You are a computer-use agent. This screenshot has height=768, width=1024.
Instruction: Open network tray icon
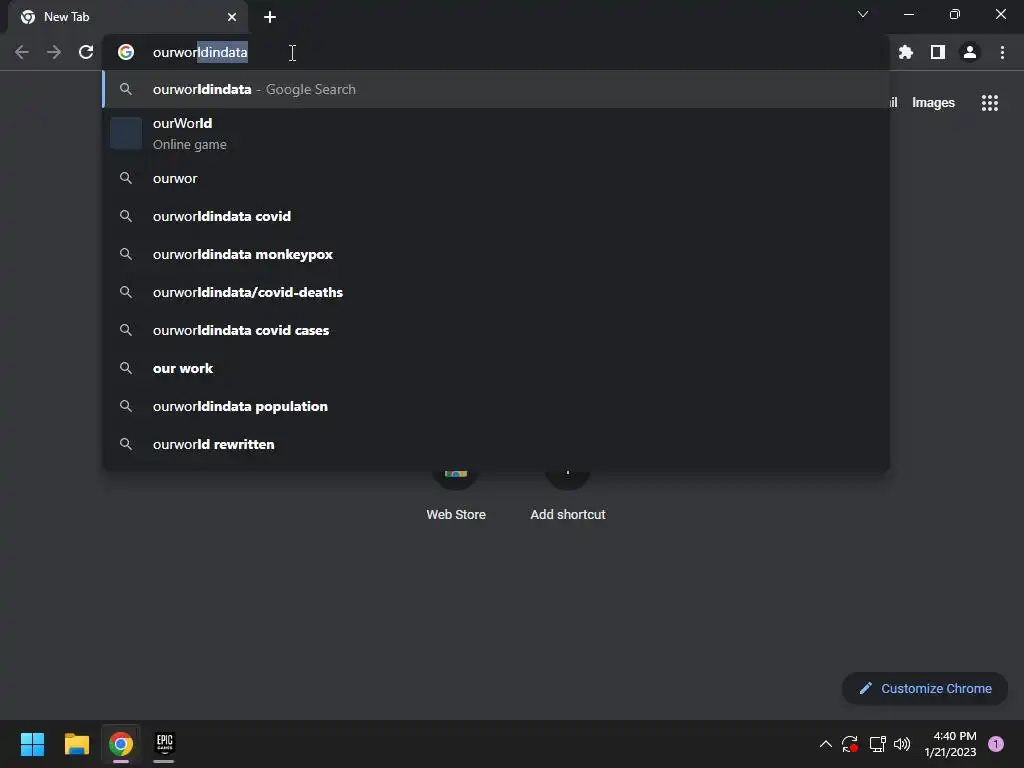877,744
